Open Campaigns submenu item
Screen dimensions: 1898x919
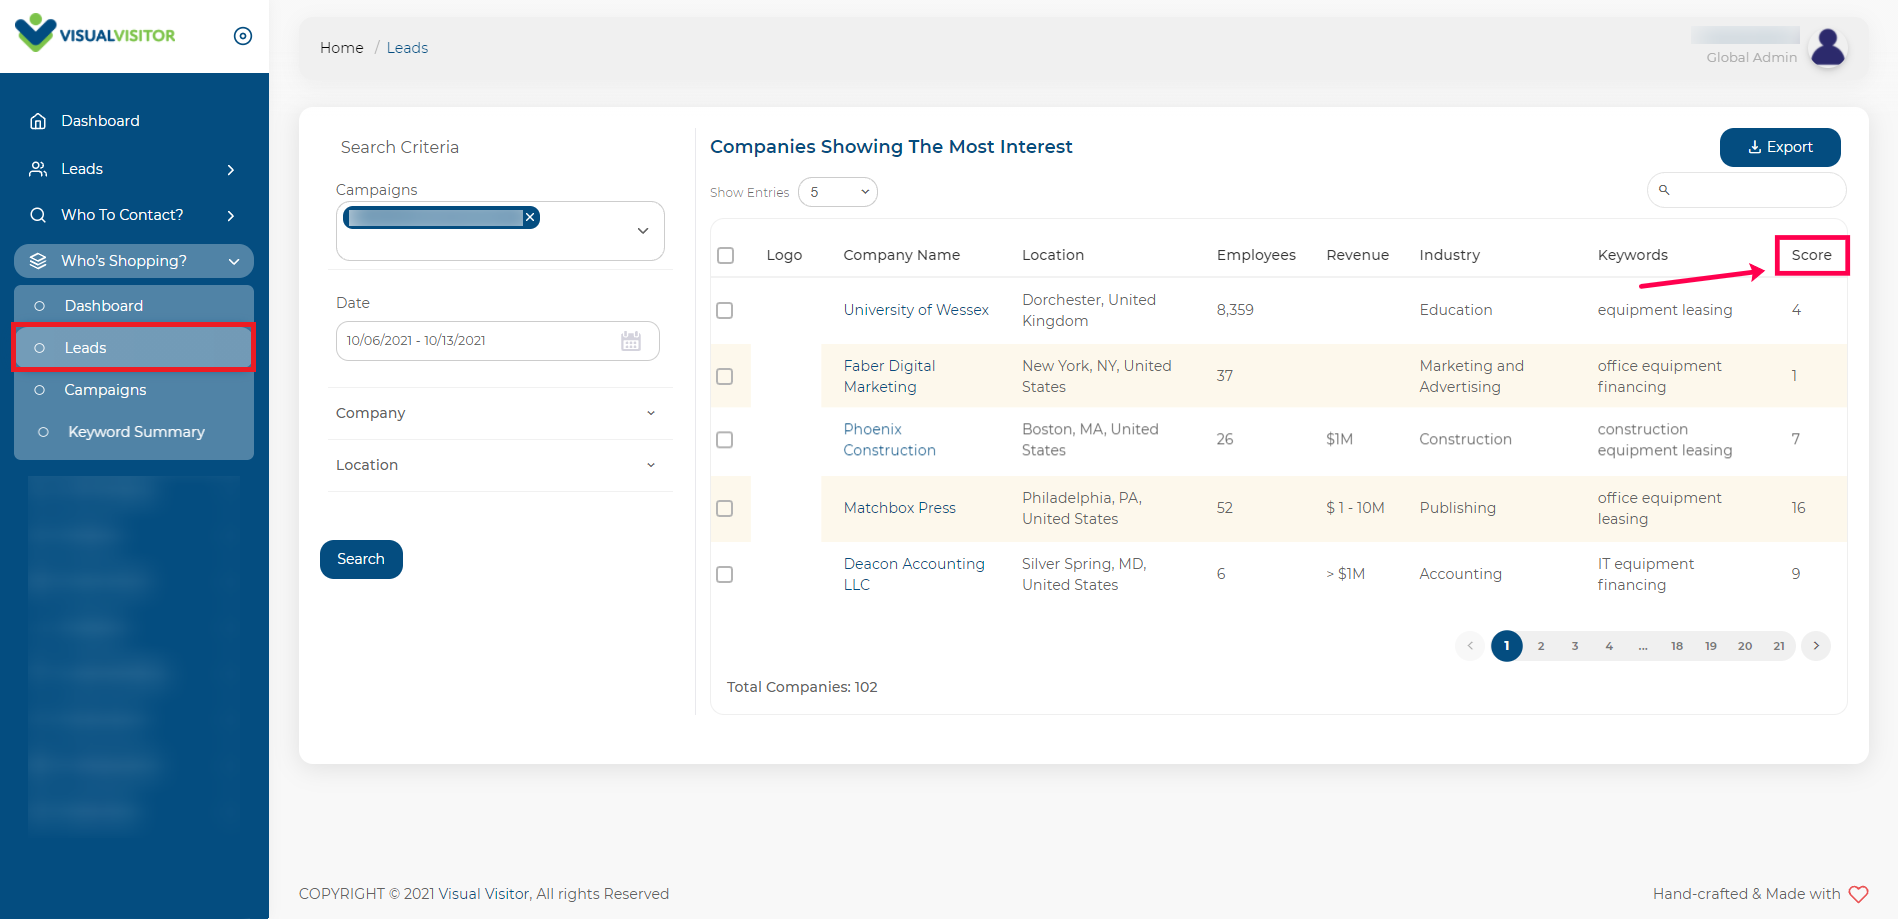(105, 390)
